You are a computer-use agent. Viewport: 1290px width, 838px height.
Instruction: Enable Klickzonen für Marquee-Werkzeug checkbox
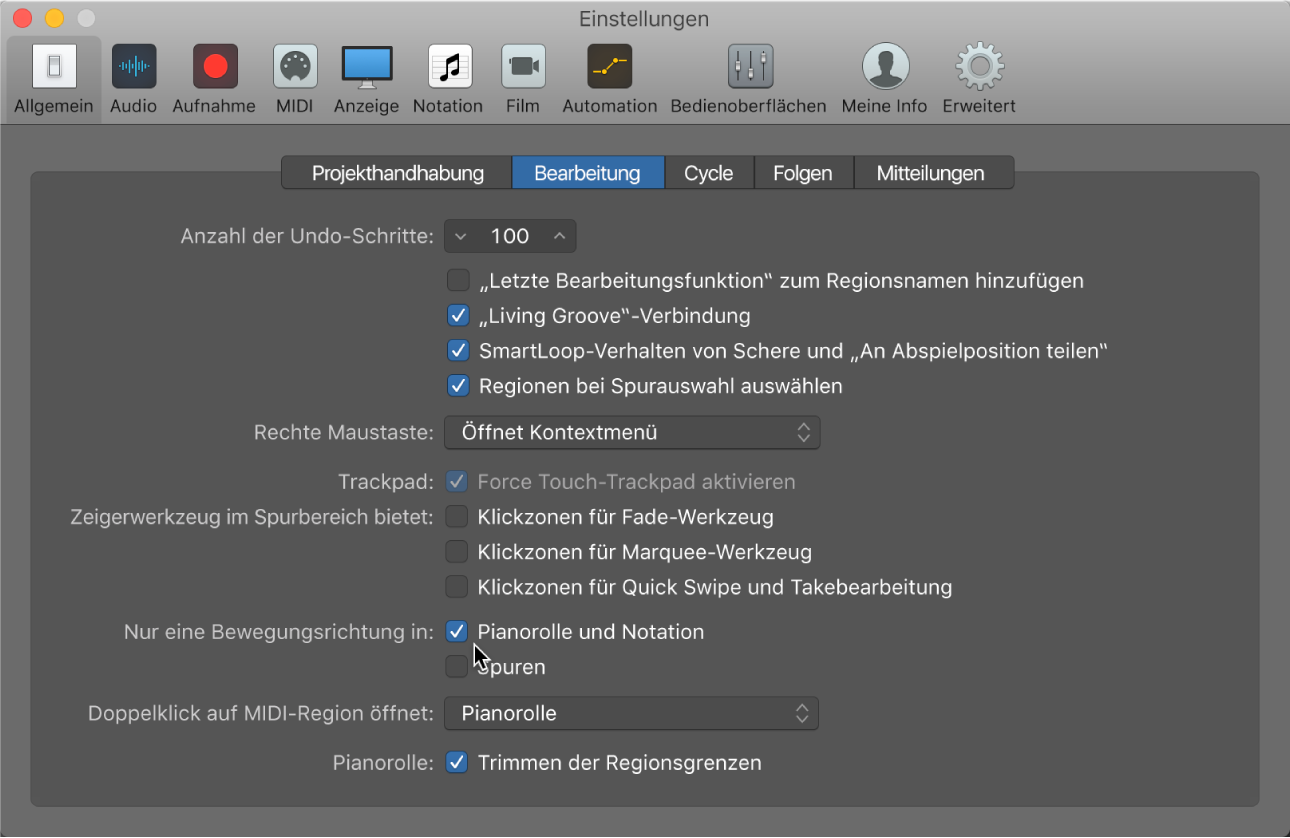pyautogui.click(x=457, y=552)
